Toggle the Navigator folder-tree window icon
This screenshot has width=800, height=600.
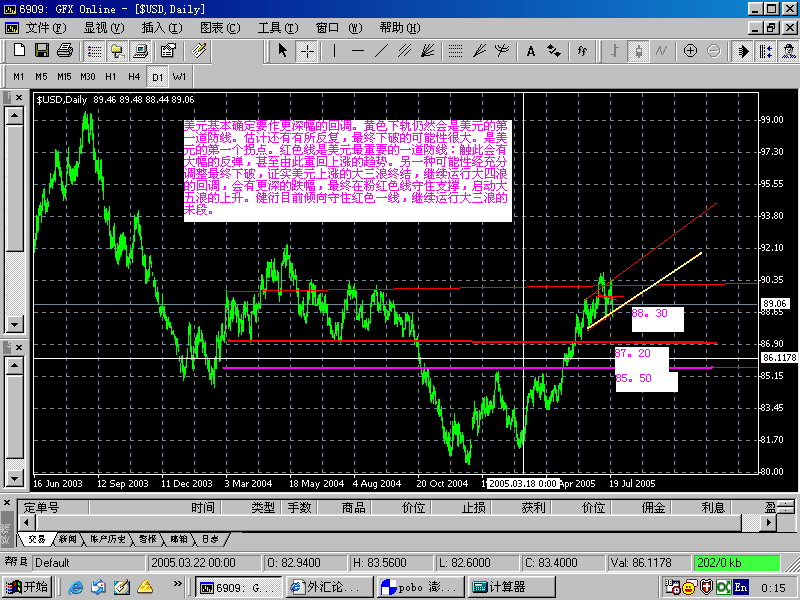point(117,51)
